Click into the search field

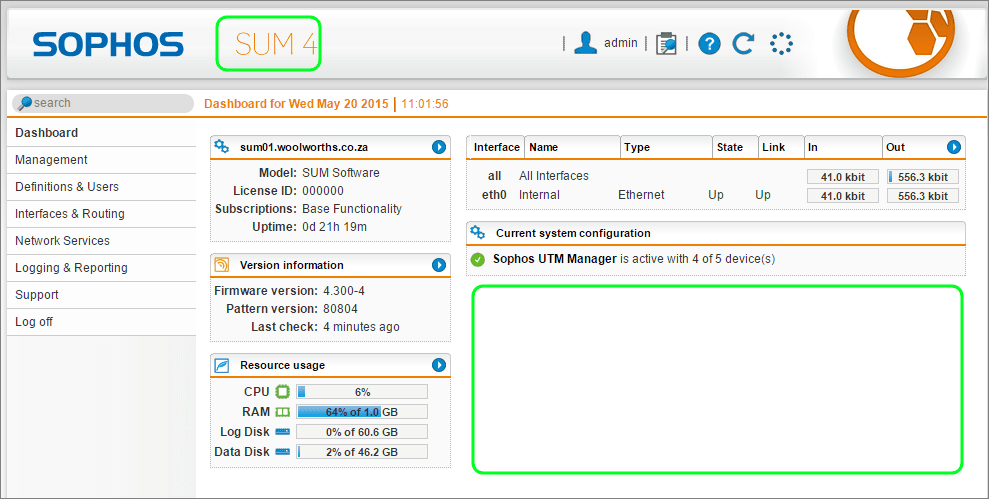[x=103, y=103]
